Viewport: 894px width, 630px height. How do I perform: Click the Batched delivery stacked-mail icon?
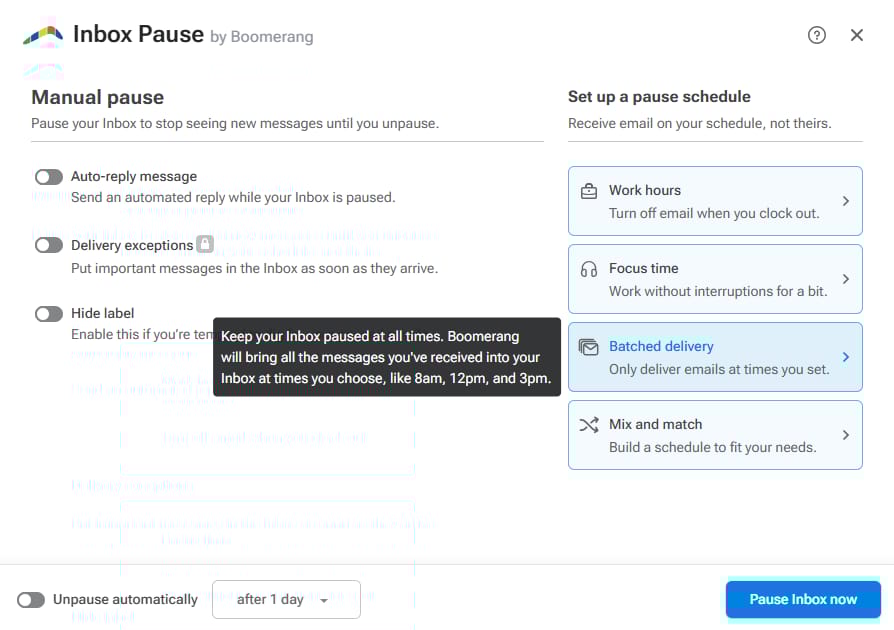click(589, 347)
